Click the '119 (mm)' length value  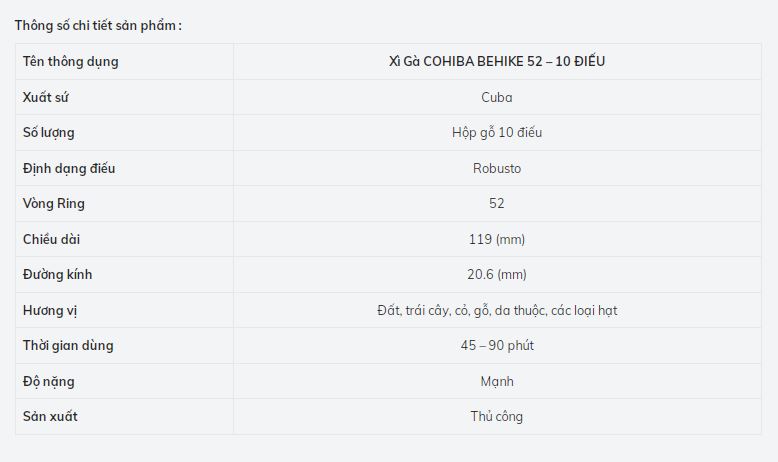tap(497, 239)
